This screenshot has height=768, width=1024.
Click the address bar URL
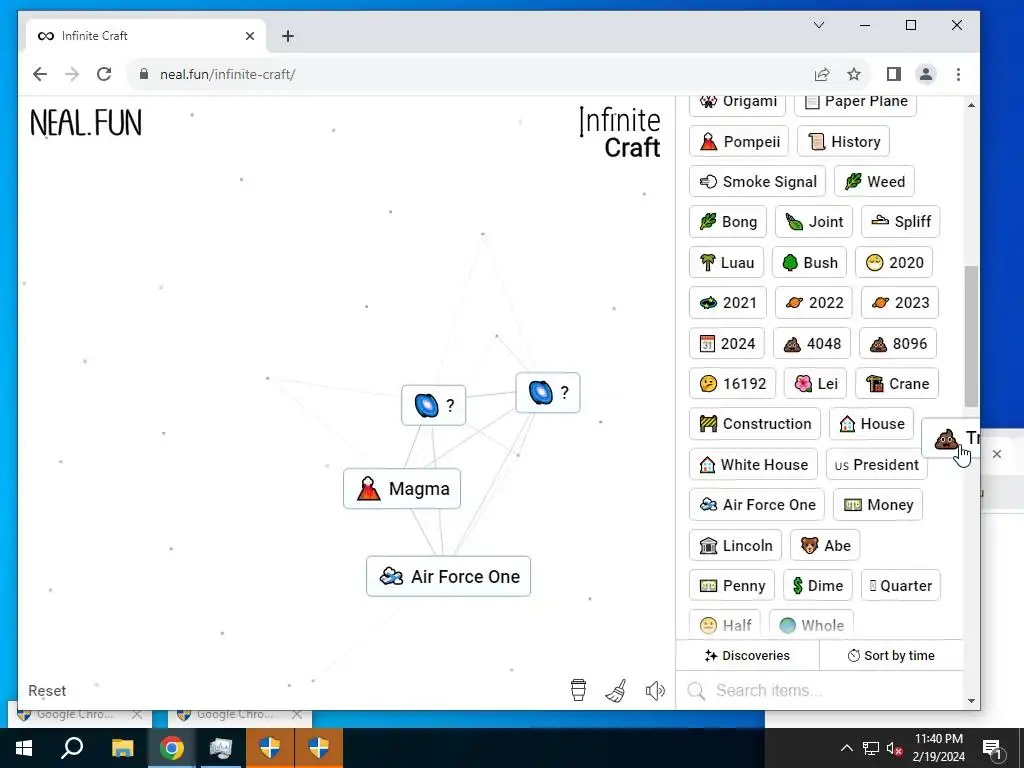point(227,74)
